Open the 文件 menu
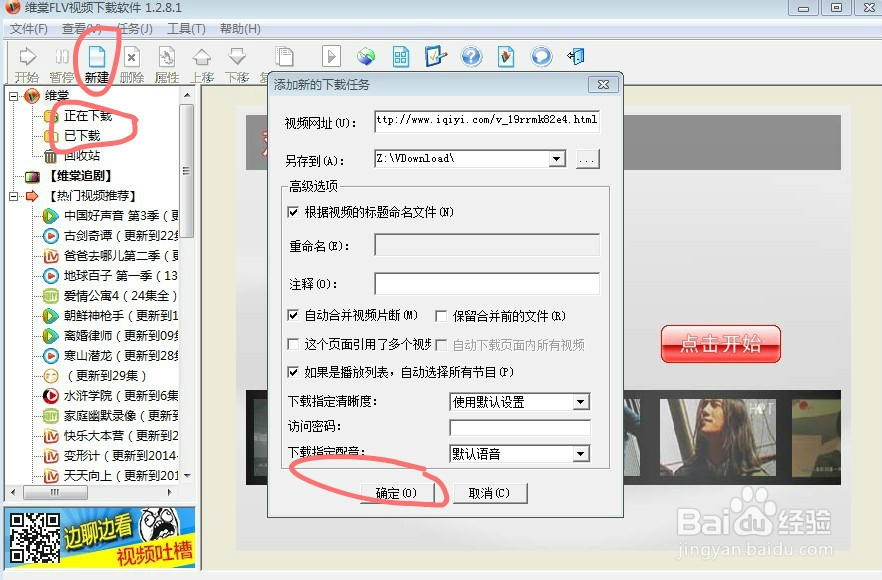The height and width of the screenshot is (580, 882). (26, 29)
